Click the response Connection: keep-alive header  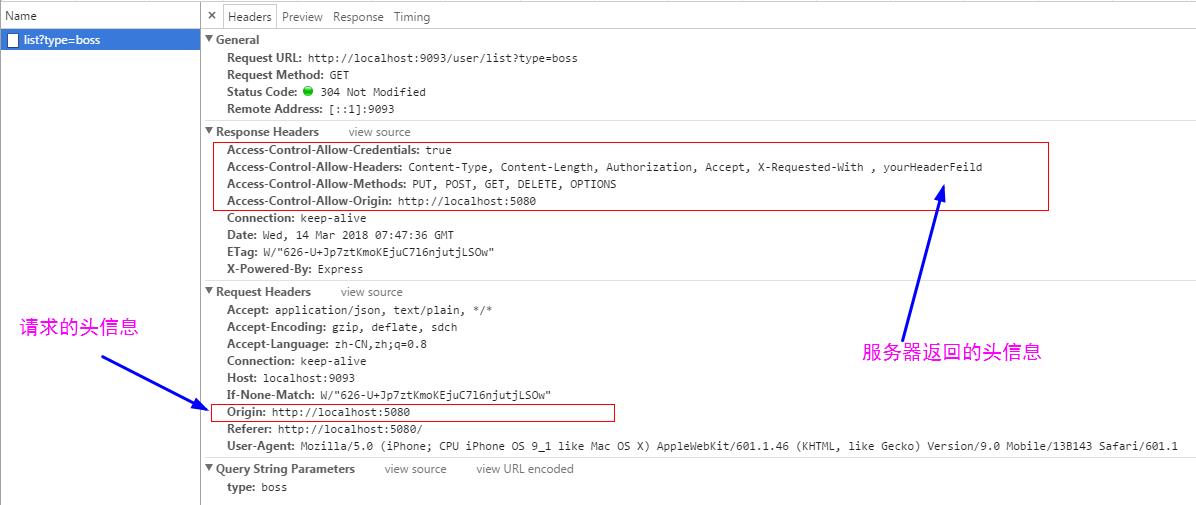[x=297, y=218]
